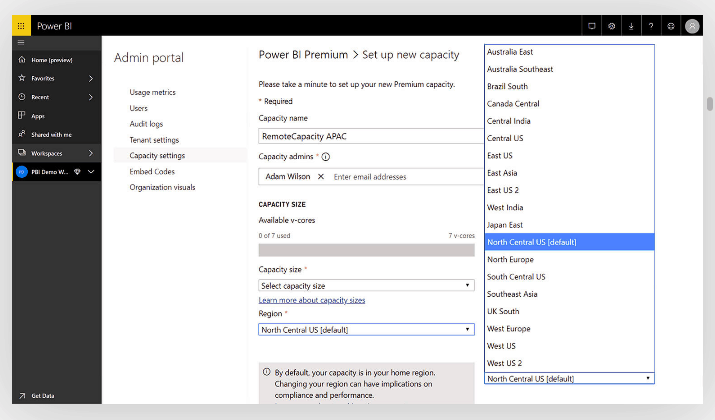Remove Adam Wilson from capacity admins
Screen dimensions: 715x420
click(x=321, y=176)
